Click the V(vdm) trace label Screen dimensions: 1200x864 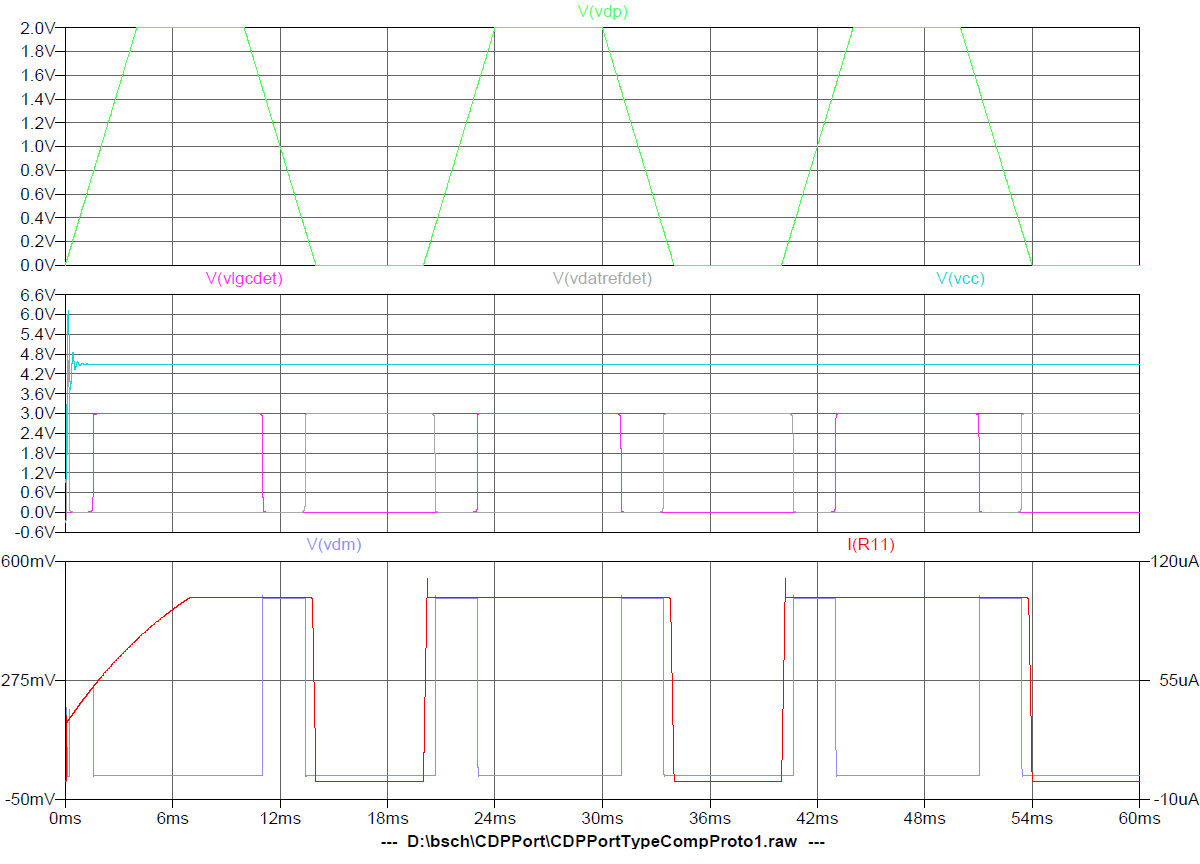334,545
